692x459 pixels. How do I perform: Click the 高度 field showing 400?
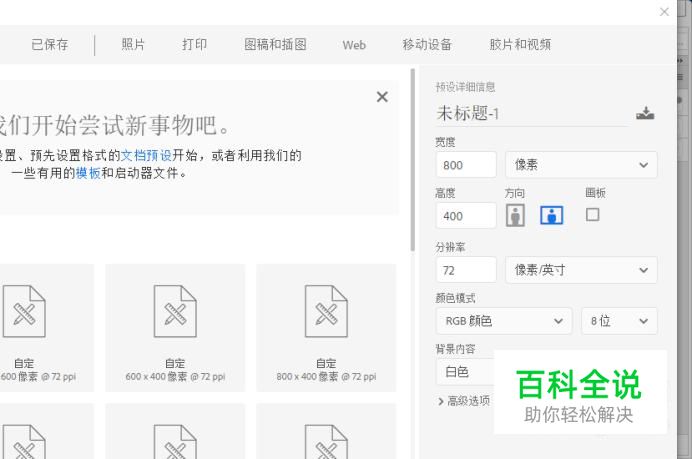tap(466, 216)
